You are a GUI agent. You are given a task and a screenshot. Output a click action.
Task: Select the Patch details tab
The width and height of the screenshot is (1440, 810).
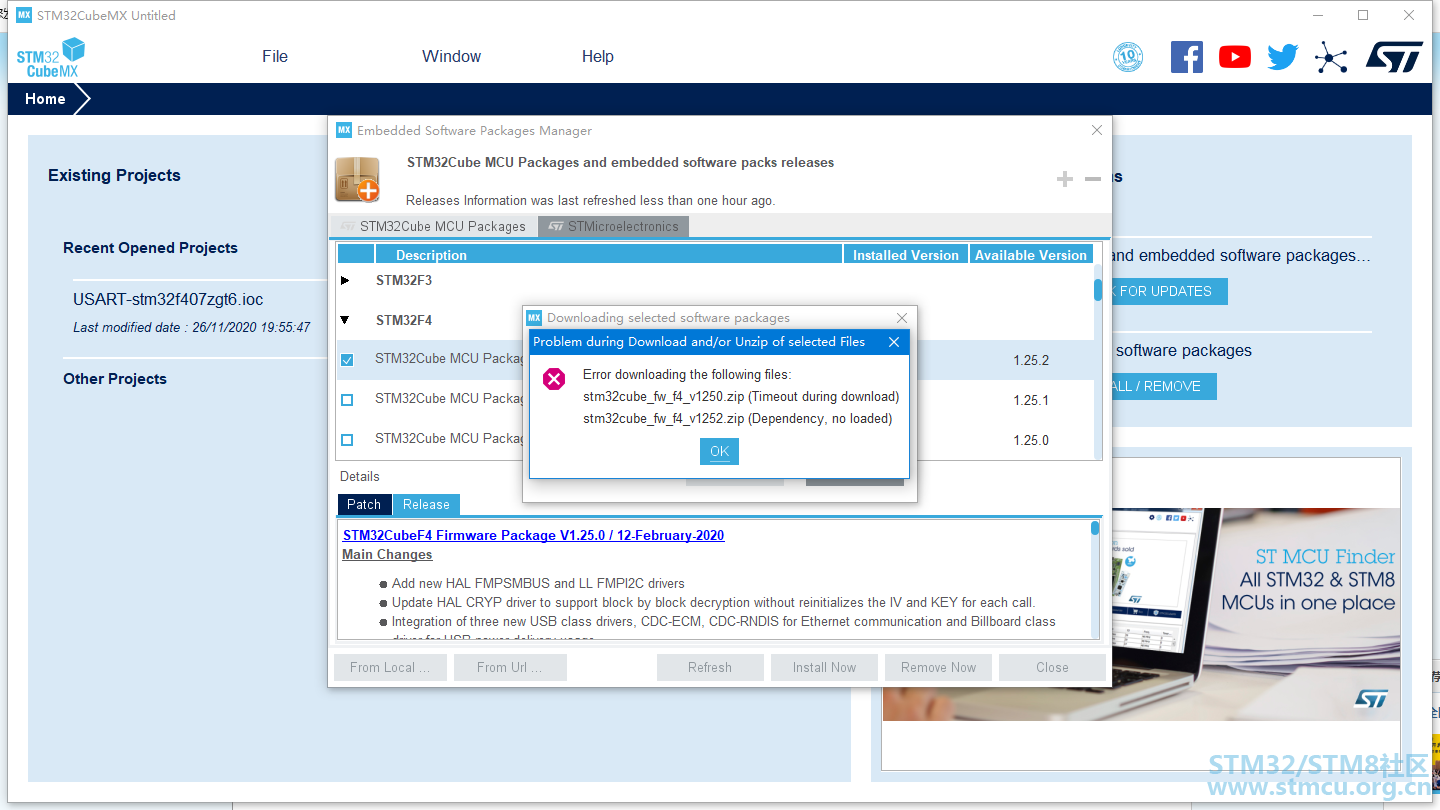click(x=364, y=505)
